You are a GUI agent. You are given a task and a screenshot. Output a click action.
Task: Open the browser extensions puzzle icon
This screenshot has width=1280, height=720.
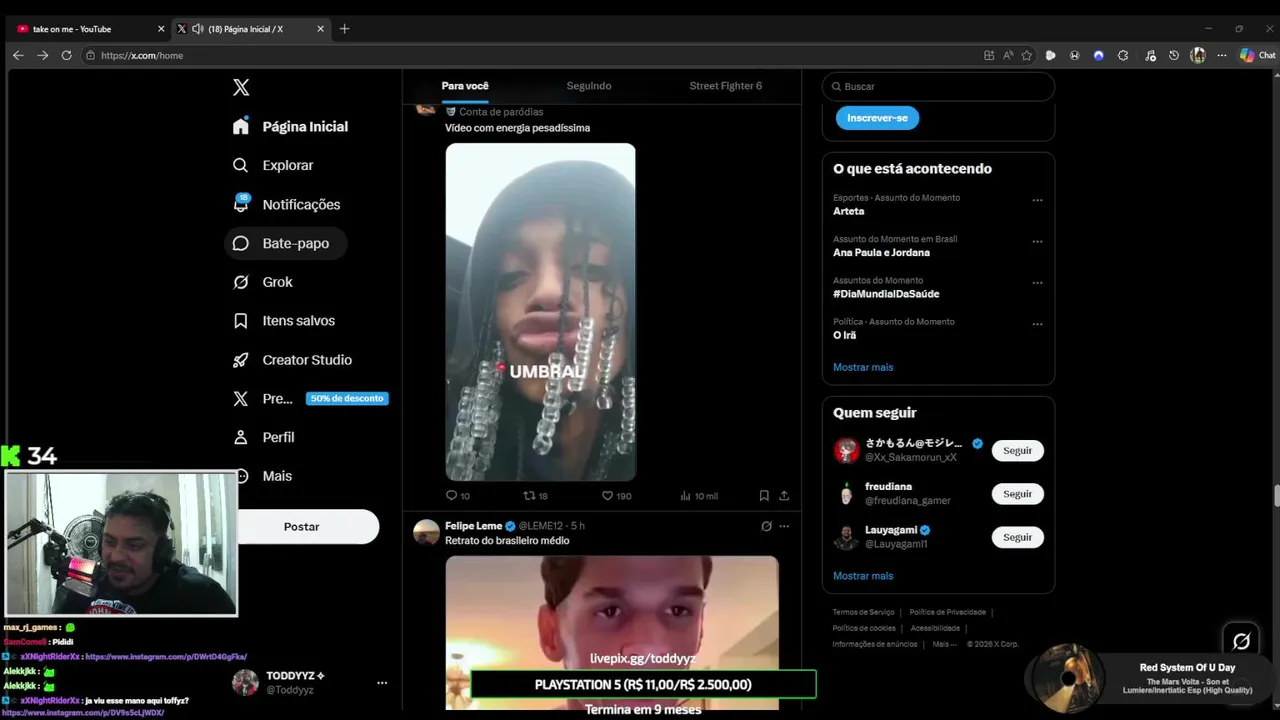coord(1123,55)
